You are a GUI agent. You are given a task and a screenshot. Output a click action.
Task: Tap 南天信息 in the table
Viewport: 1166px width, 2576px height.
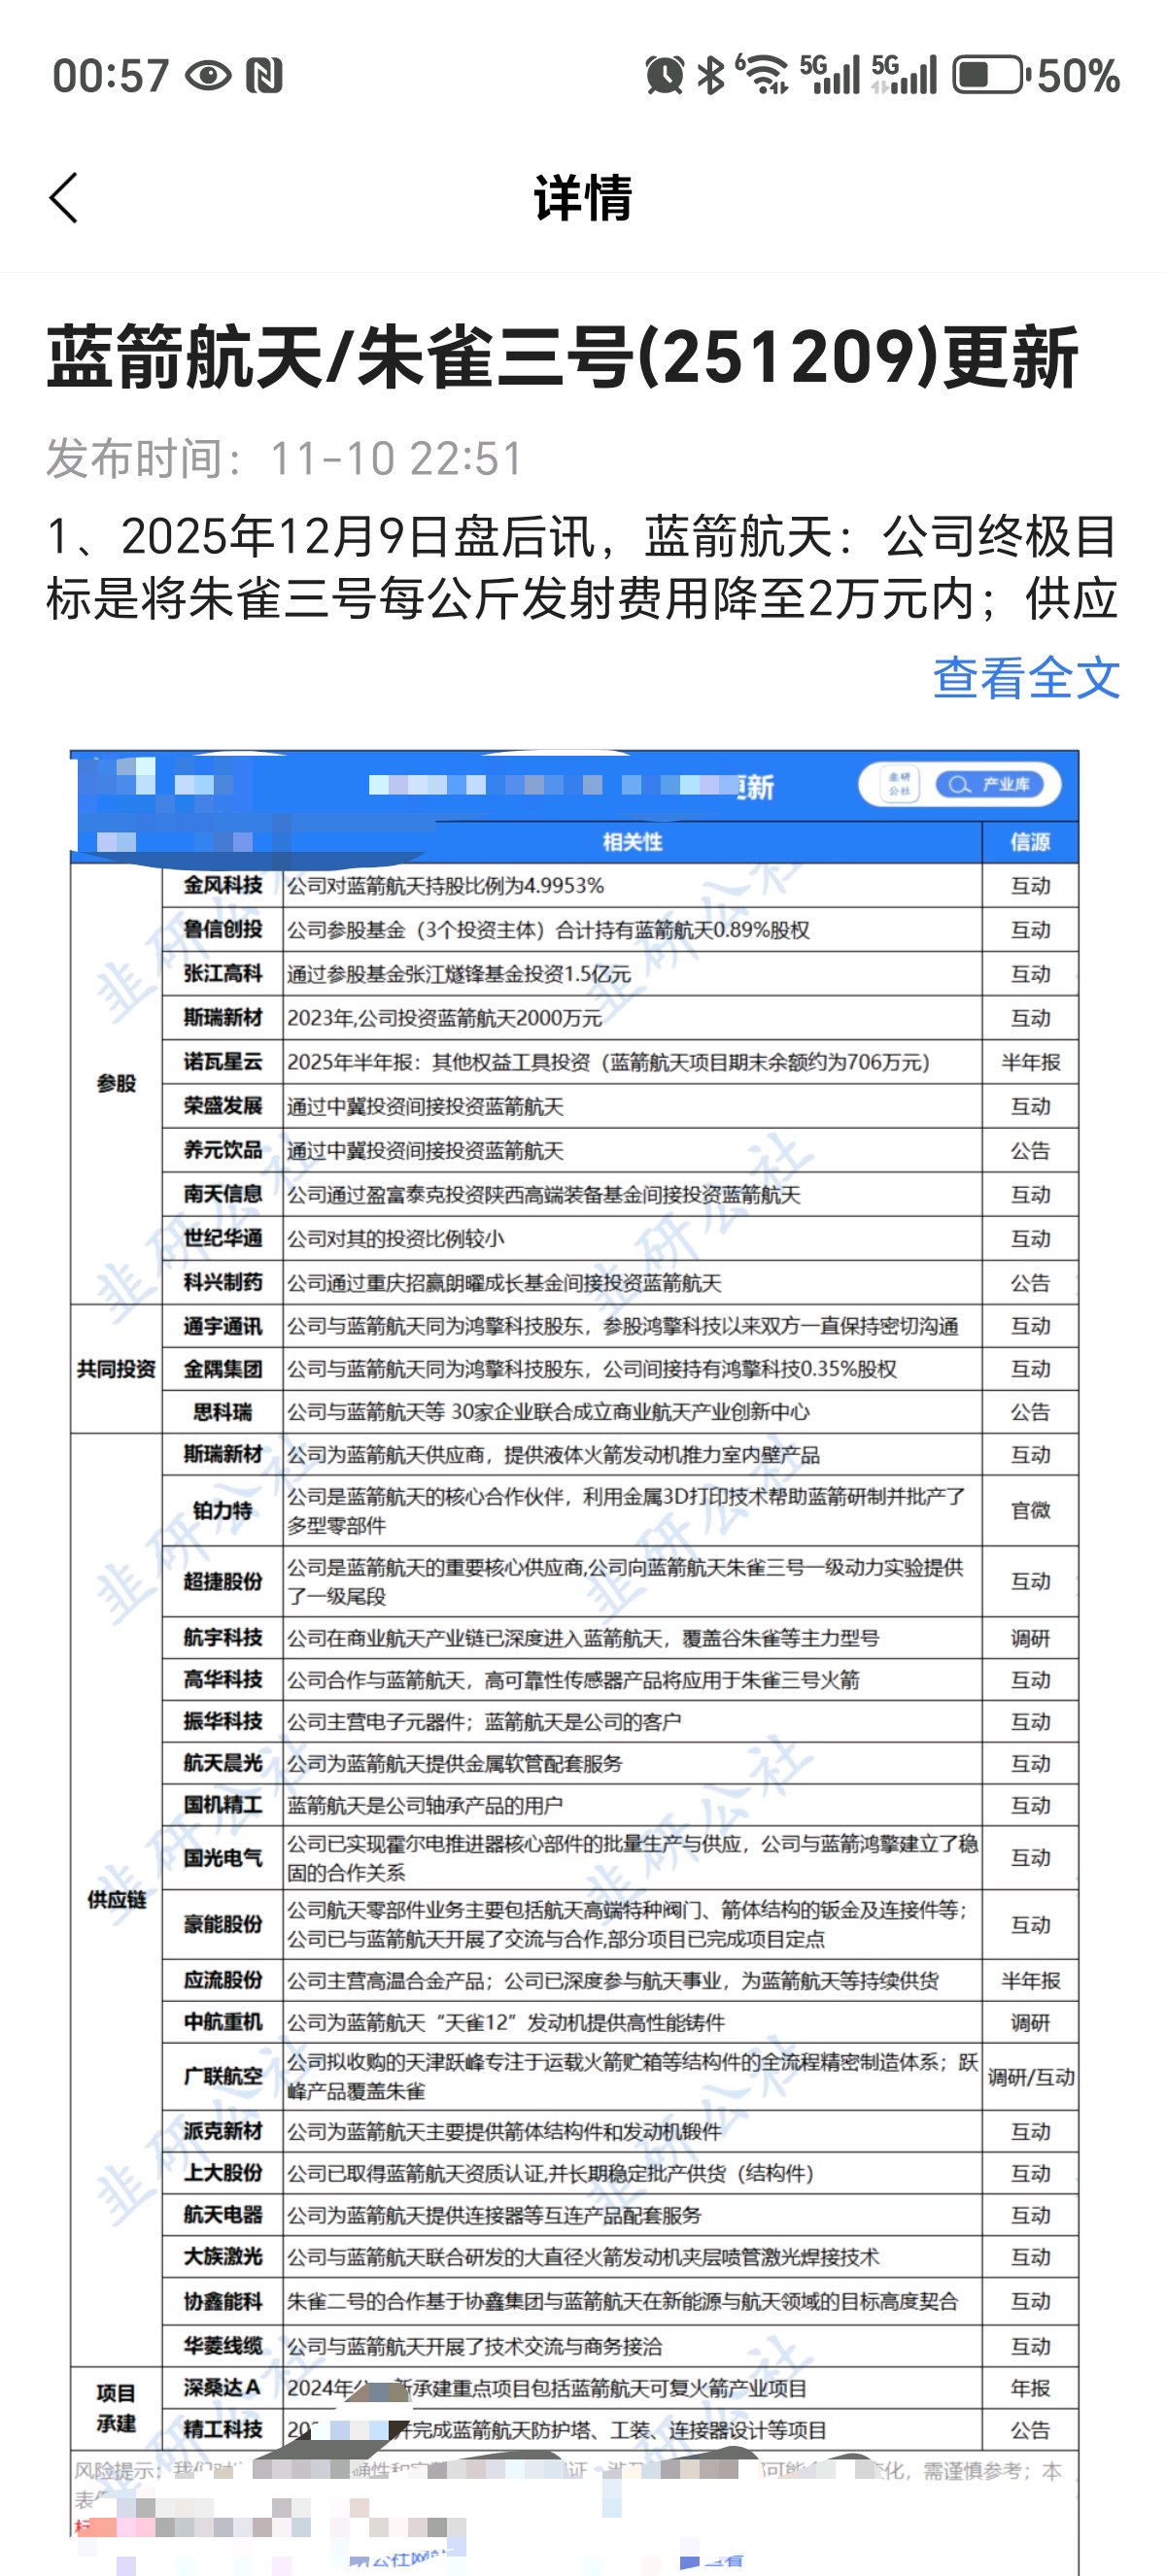pos(223,1193)
